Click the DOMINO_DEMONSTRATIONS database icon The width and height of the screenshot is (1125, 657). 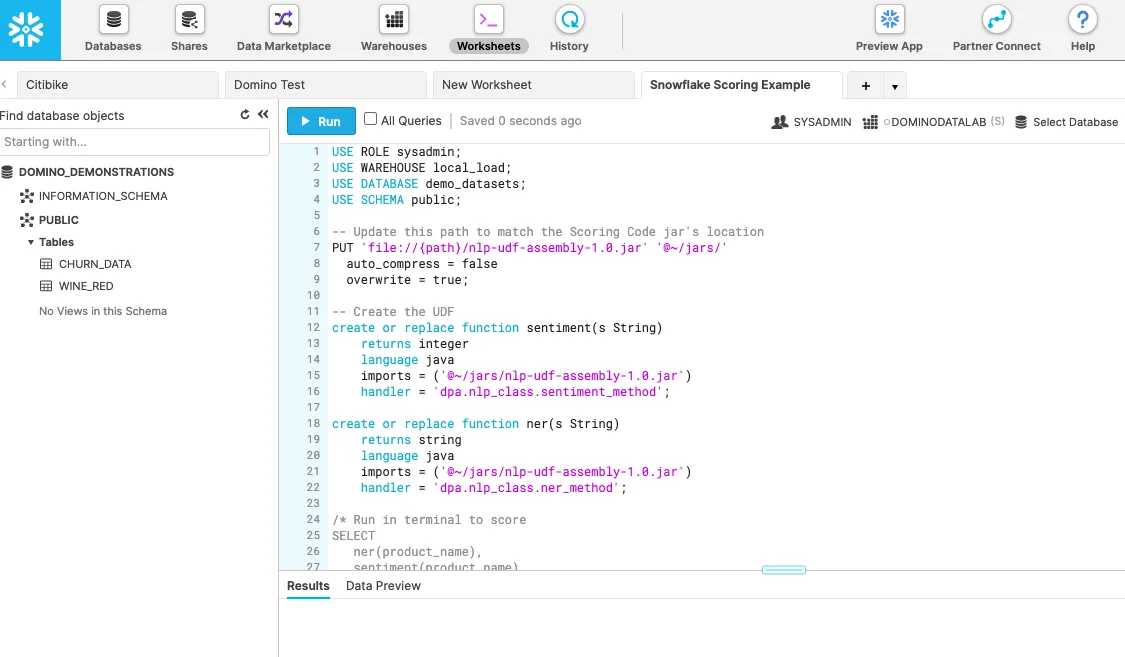pos(7,172)
